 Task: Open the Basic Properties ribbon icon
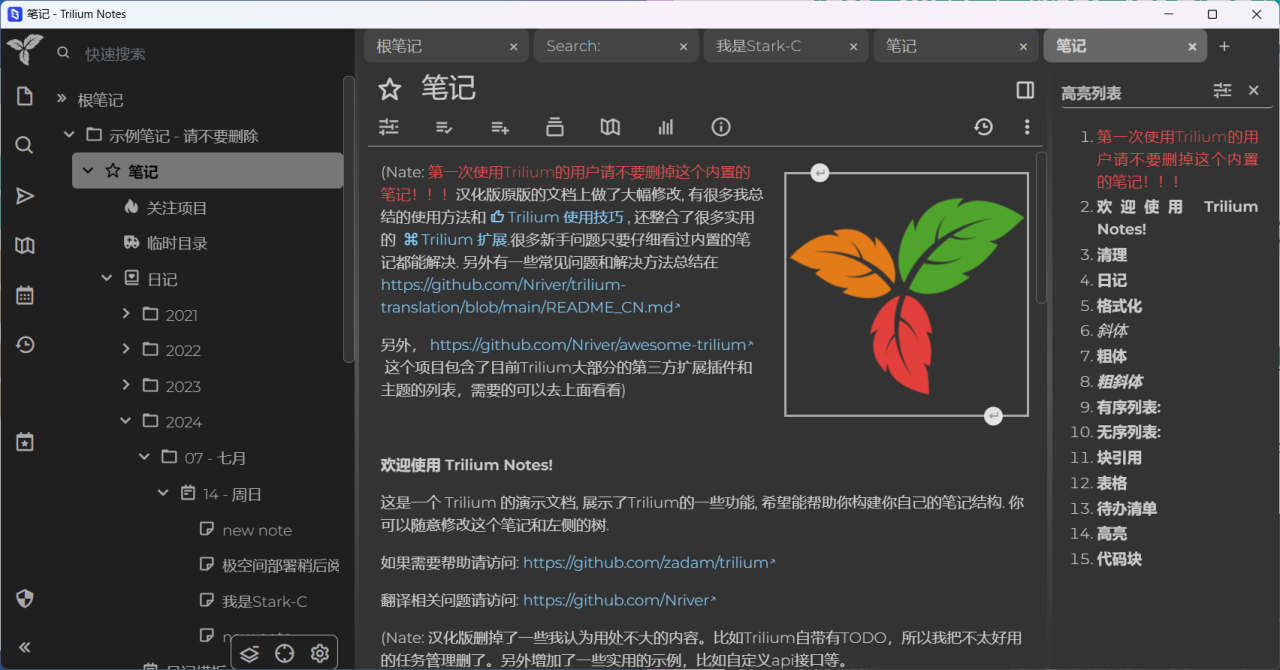[389, 127]
